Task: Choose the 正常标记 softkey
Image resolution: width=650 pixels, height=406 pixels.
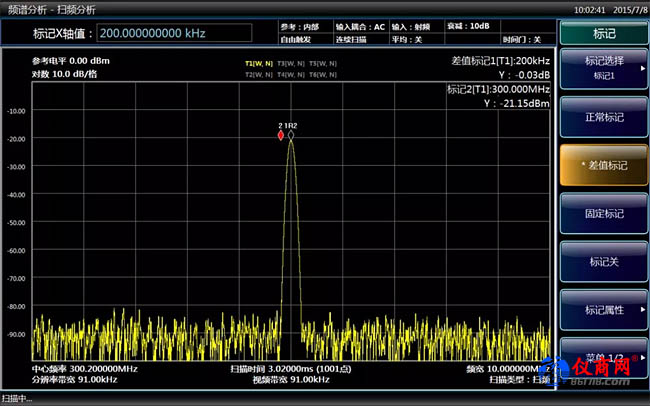Action: 604,117
